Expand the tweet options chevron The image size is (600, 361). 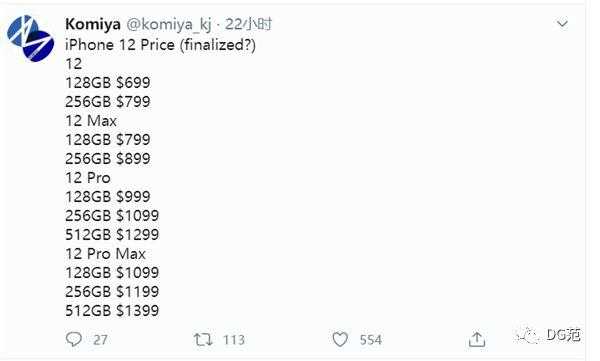(x=562, y=24)
